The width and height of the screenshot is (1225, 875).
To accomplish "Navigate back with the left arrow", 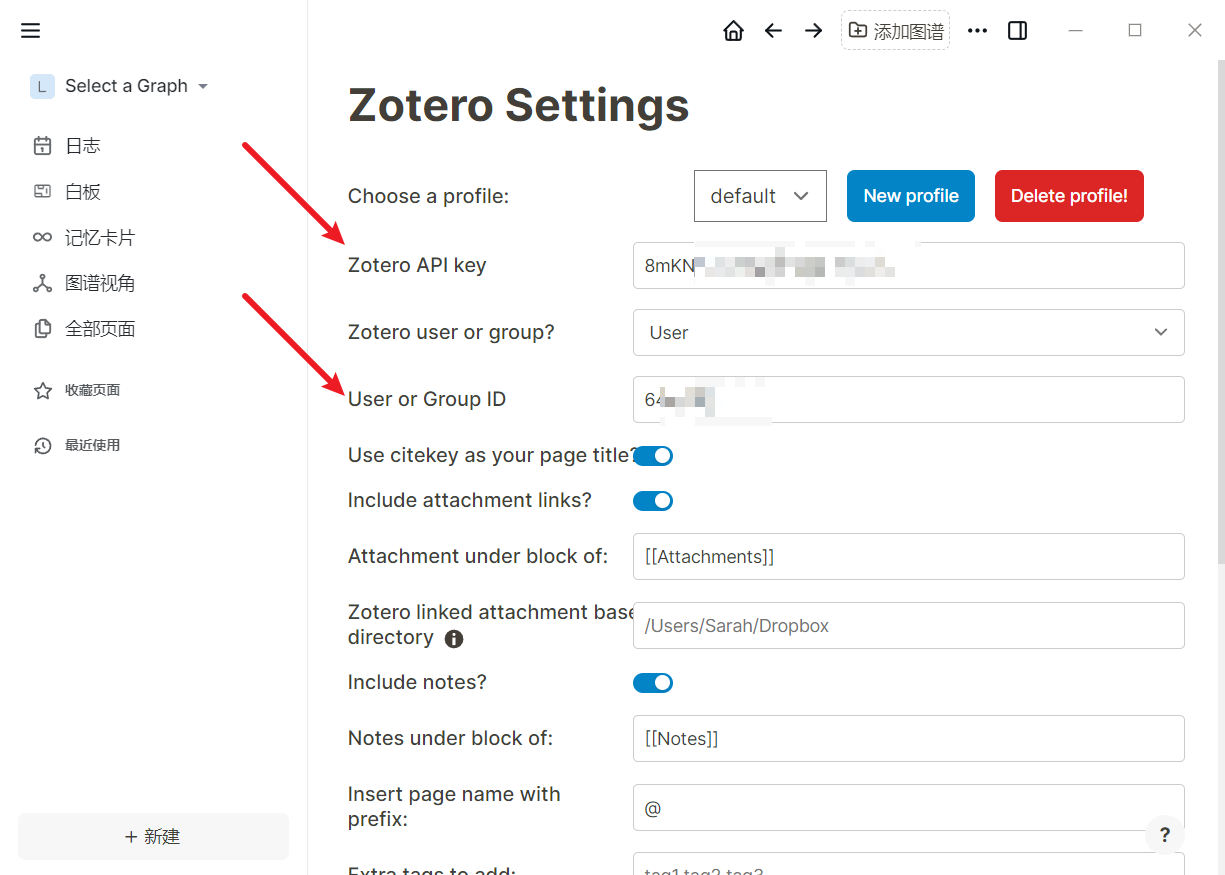I will pos(773,31).
